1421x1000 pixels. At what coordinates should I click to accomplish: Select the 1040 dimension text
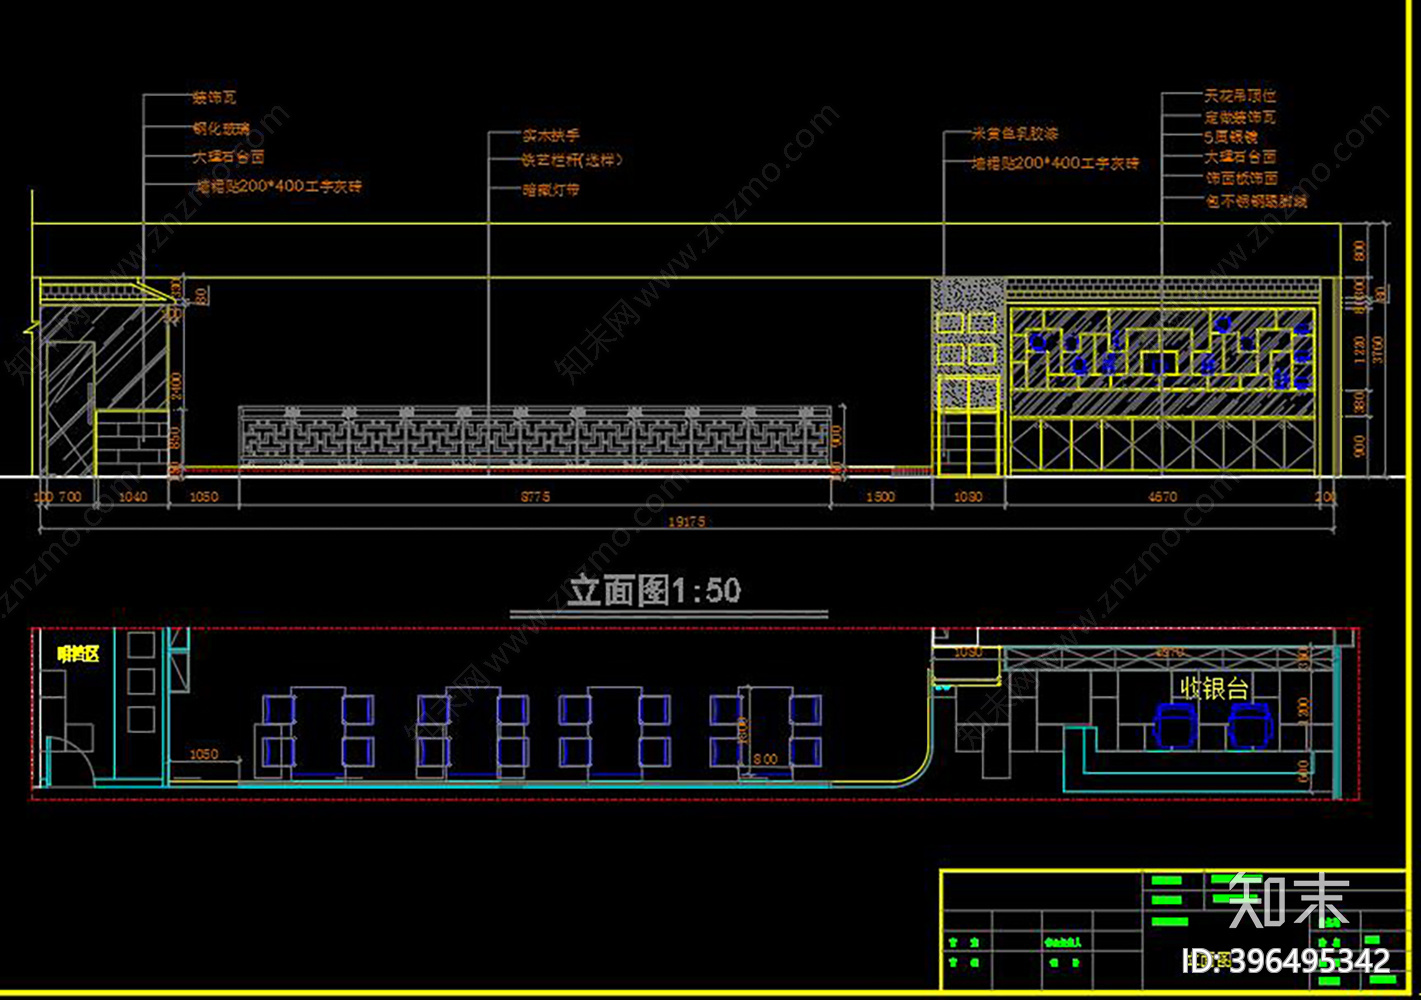click(132, 496)
